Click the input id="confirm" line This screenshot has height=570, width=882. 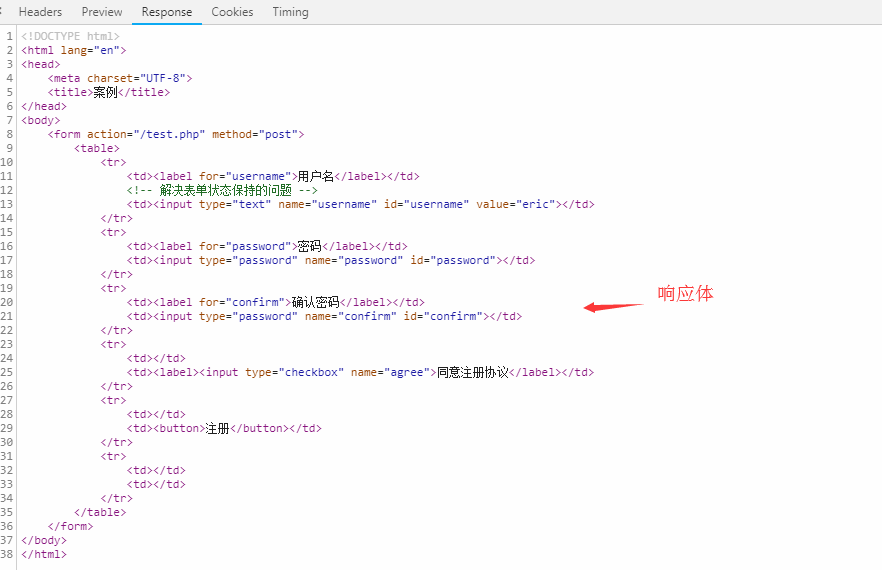[324, 316]
